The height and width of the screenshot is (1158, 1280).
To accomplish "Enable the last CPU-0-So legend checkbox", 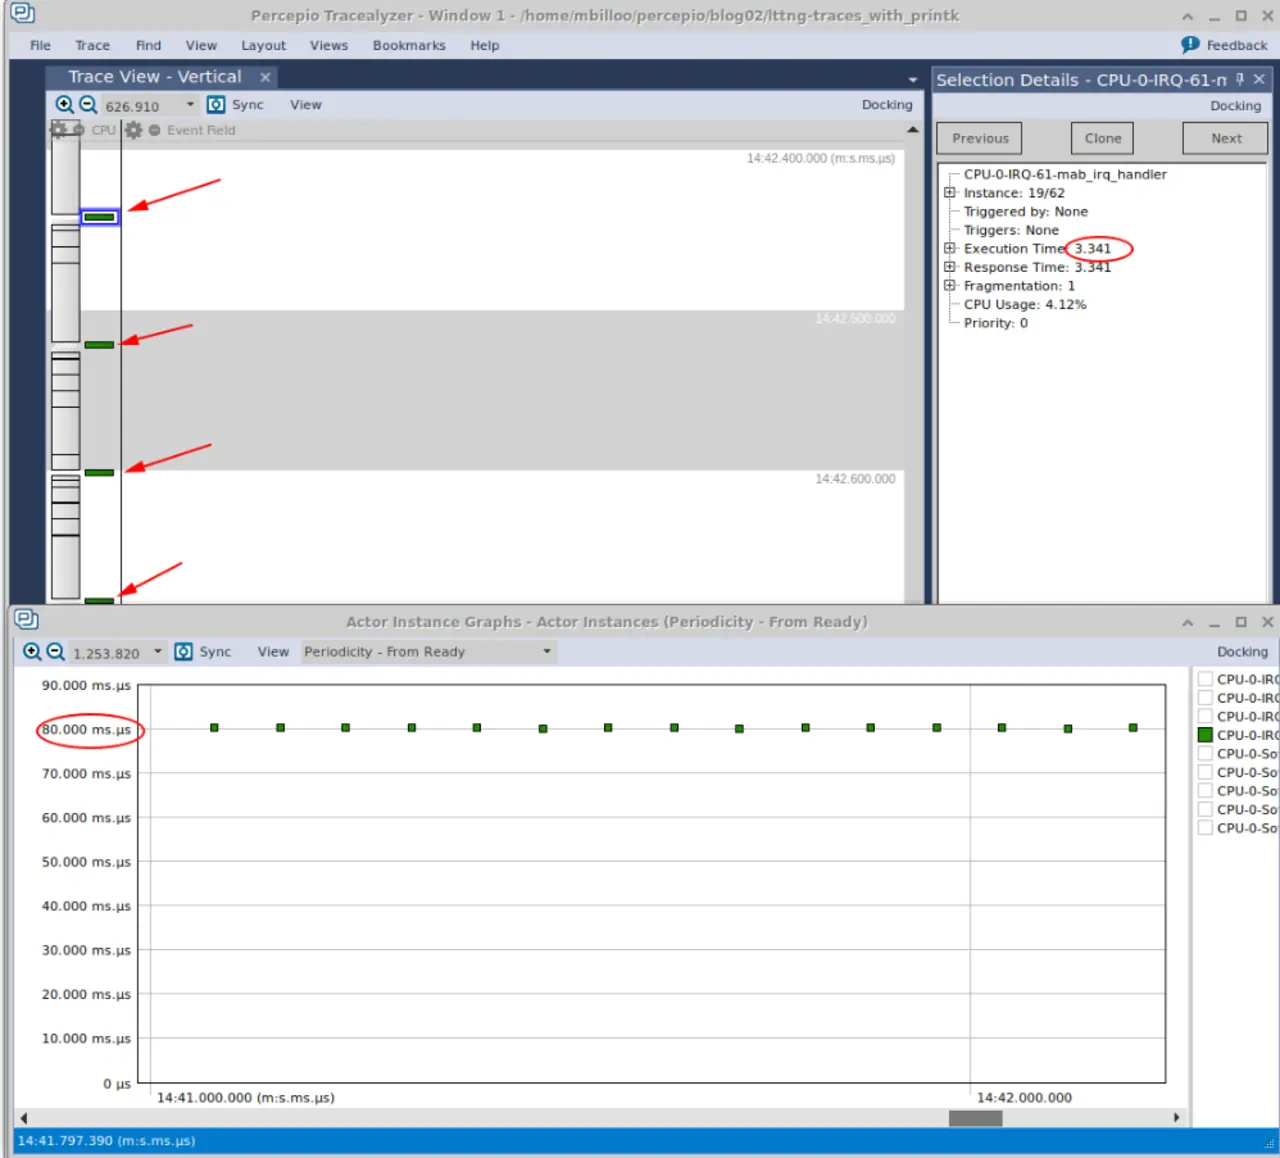I will click(1205, 828).
